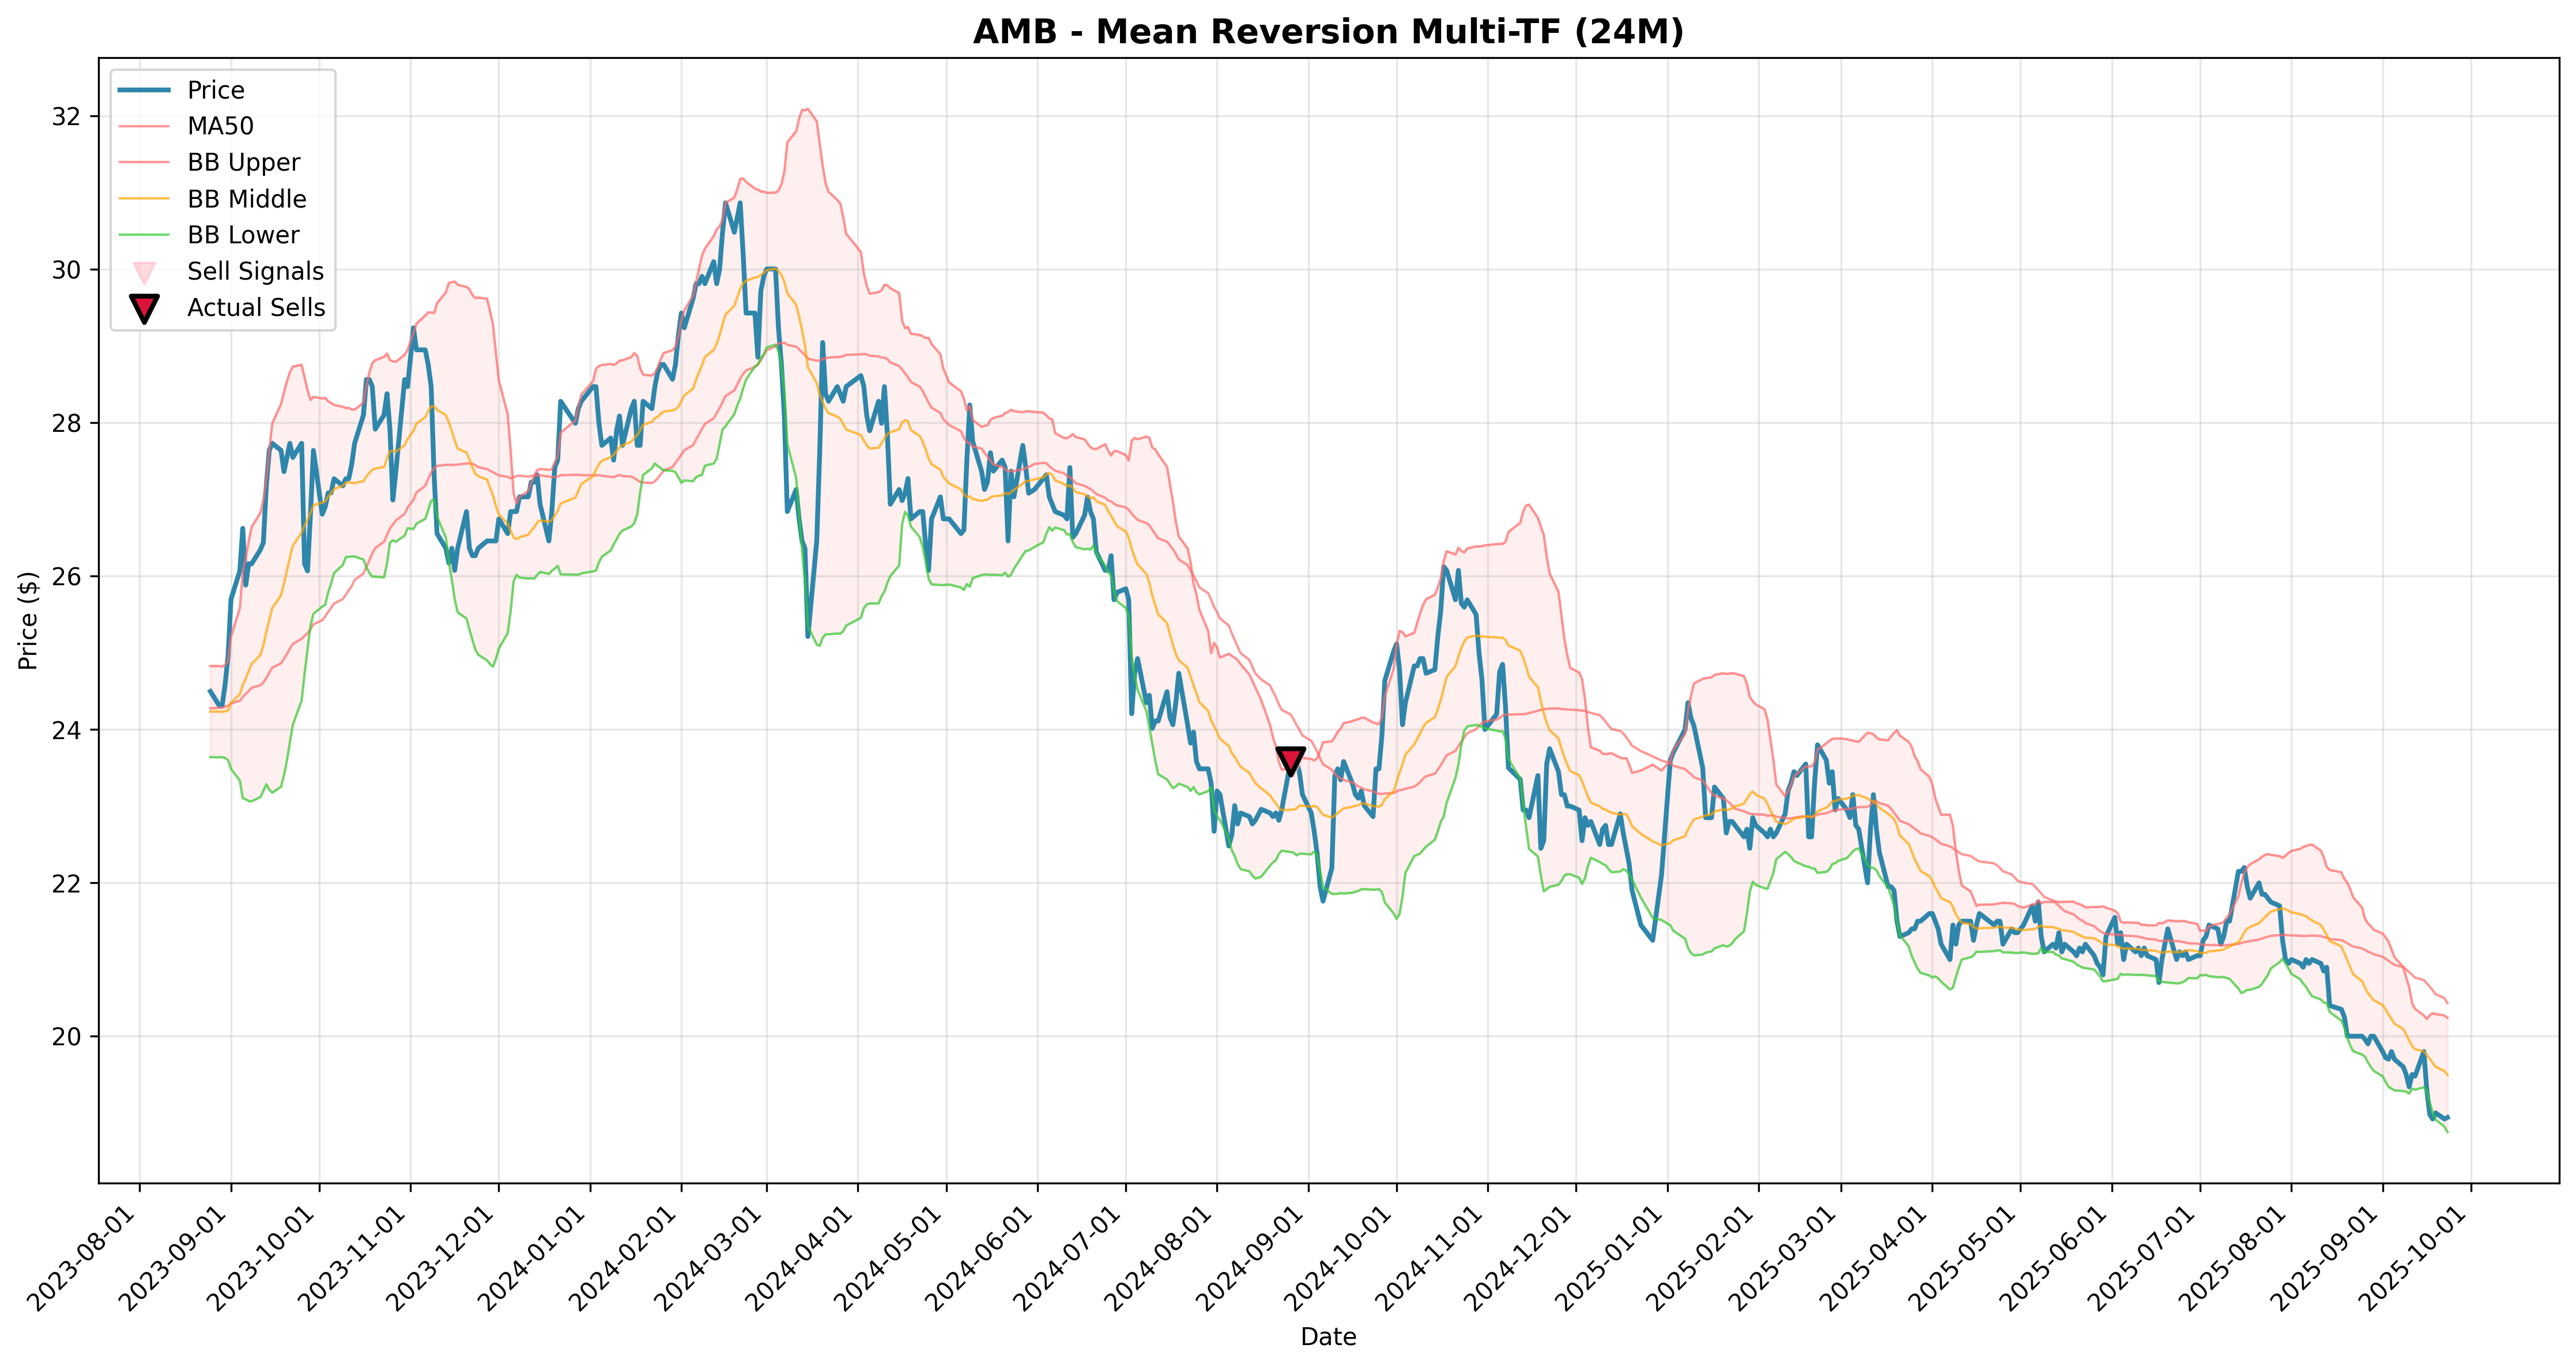The image size is (2576, 1367).
Task: Click the BB Middle orange legend line
Action: tap(144, 199)
